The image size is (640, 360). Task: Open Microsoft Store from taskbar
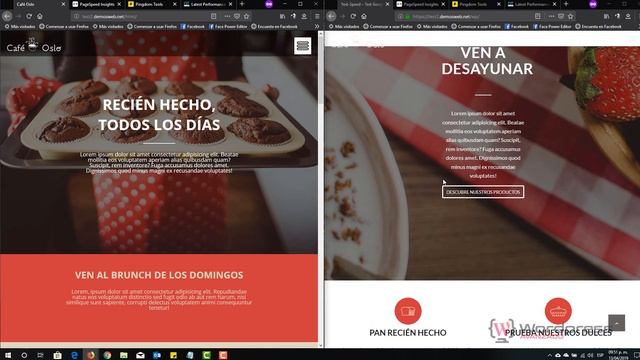click(x=57, y=355)
